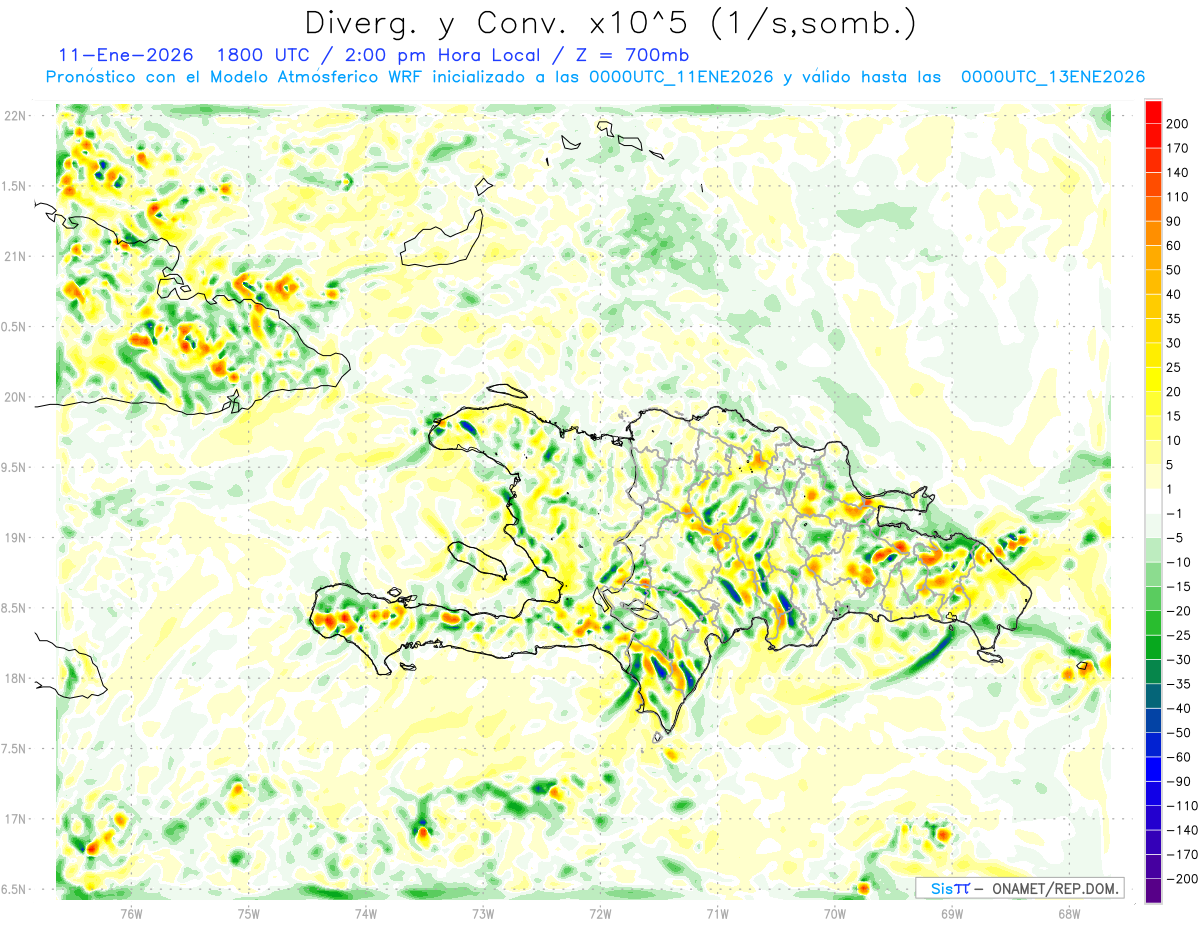
Task: Click the '-10' colorbar value
Action: click(x=1179, y=562)
